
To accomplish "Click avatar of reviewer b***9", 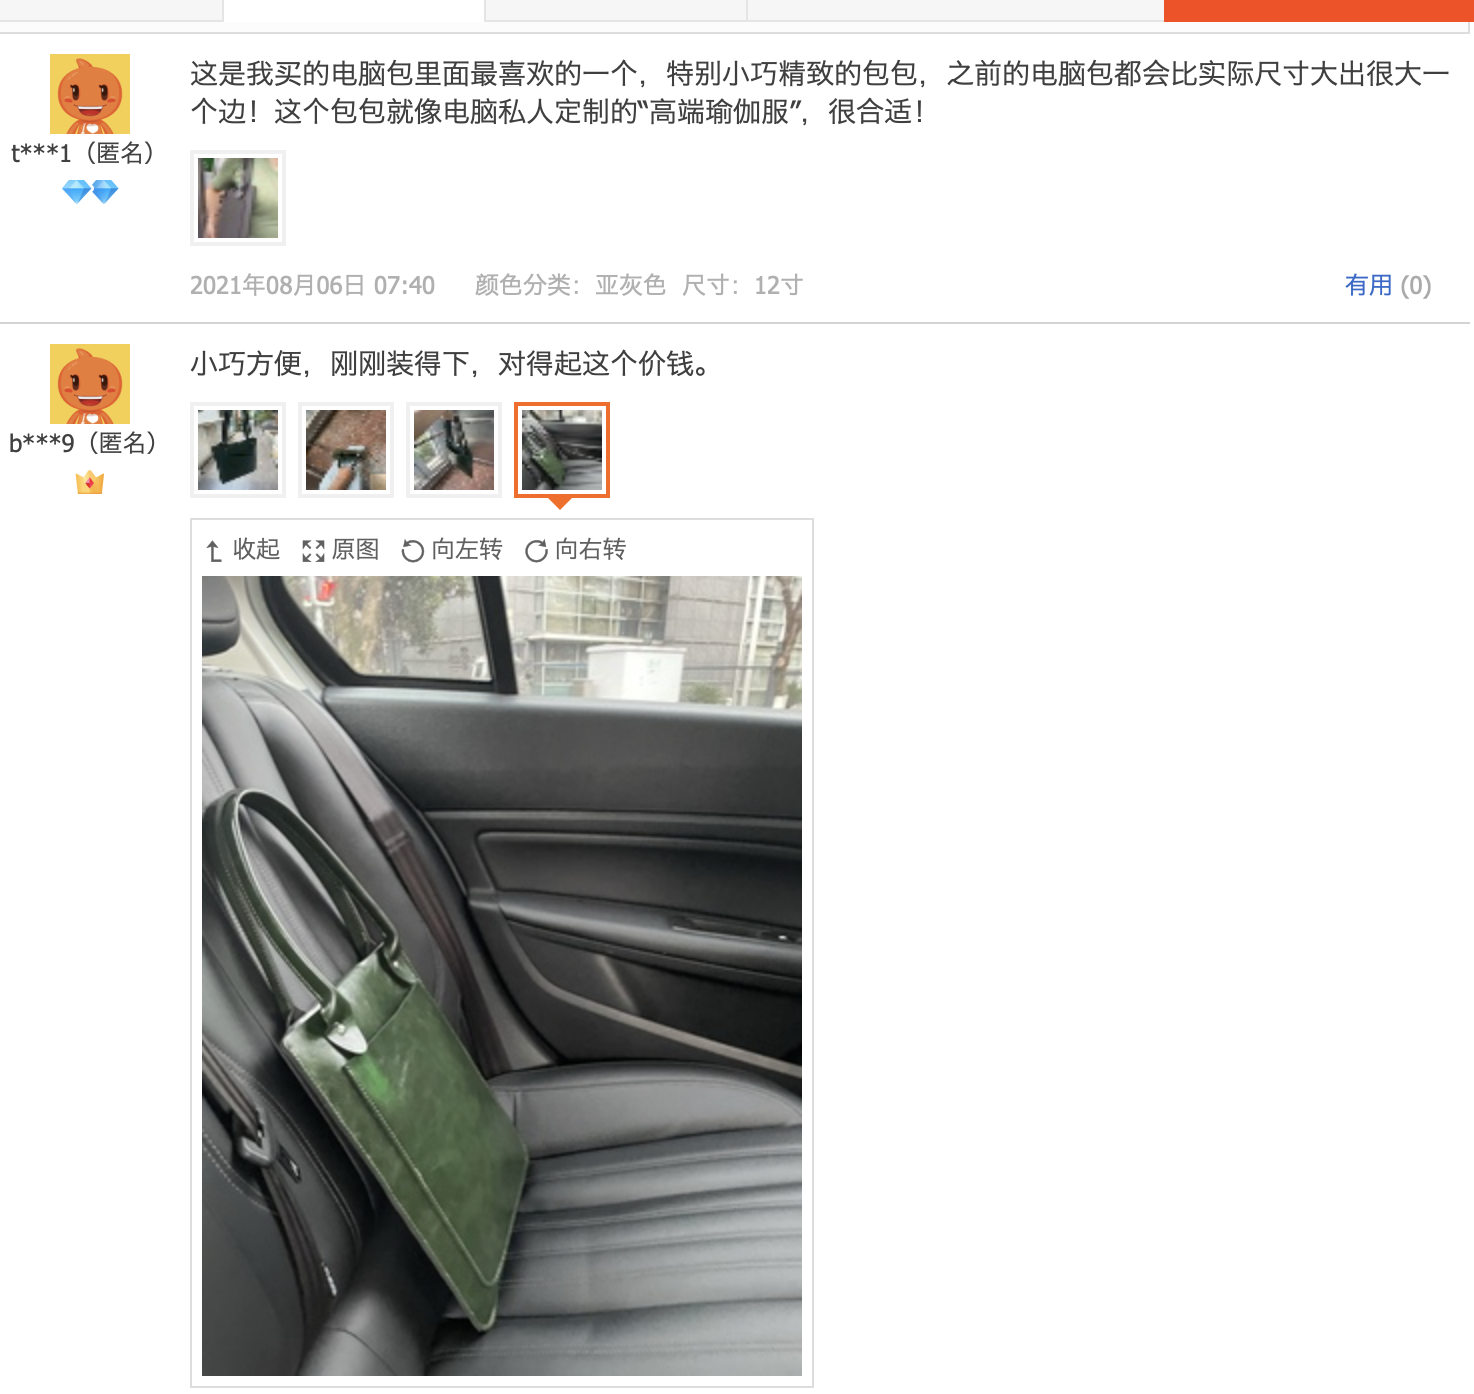I will tap(90, 384).
